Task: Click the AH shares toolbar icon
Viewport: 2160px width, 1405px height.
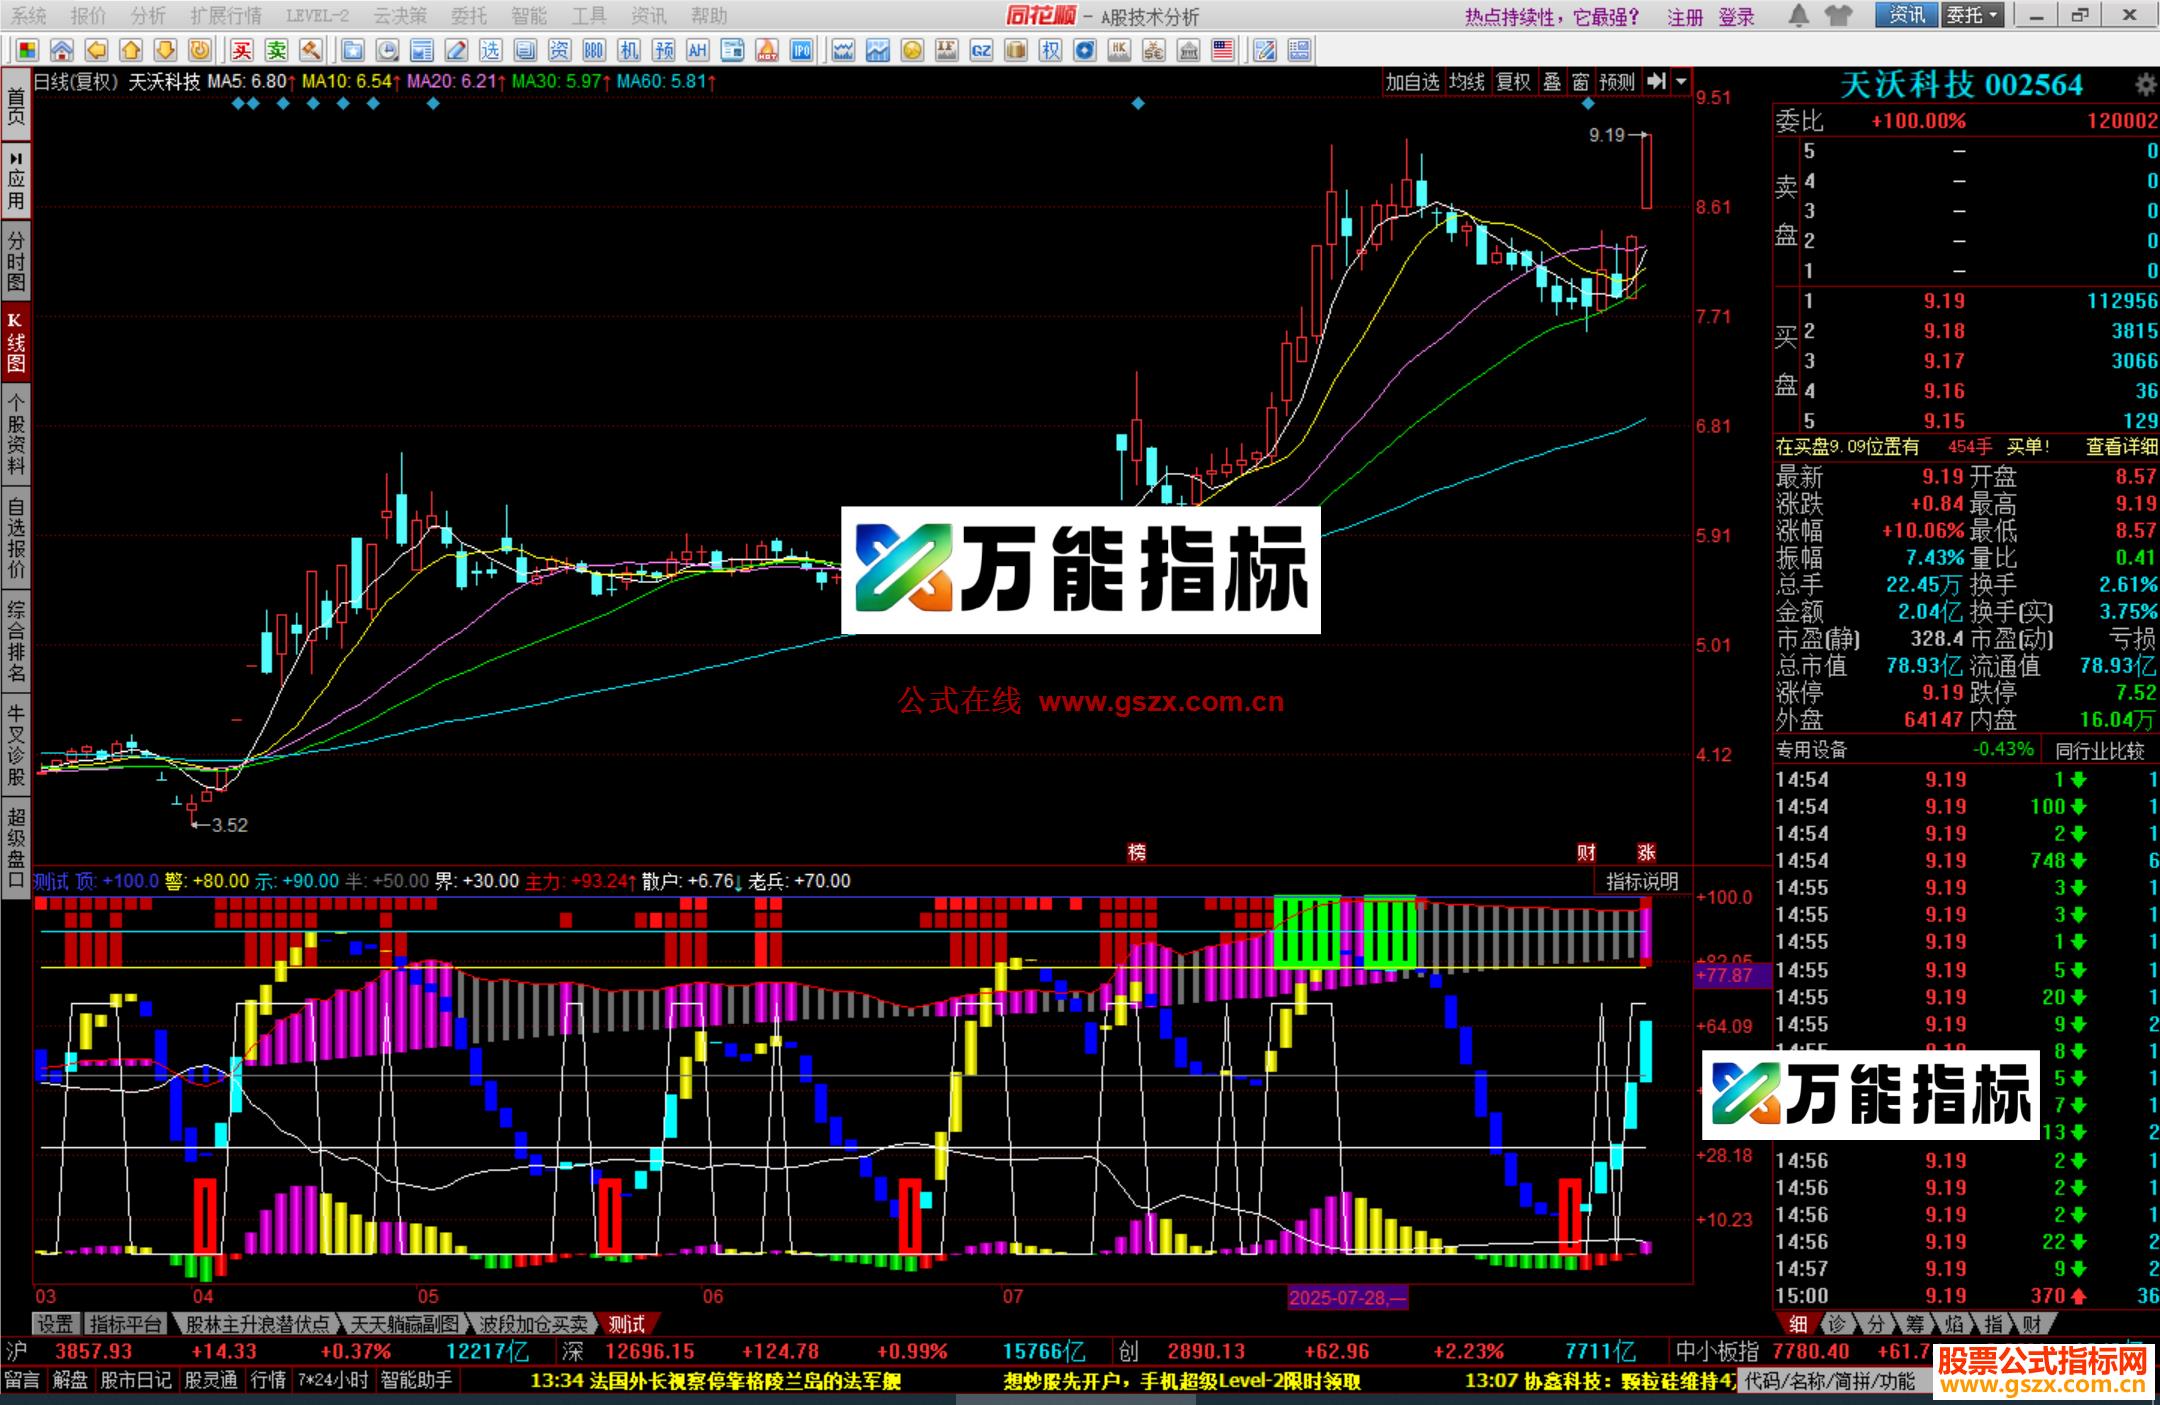Action: click(697, 51)
